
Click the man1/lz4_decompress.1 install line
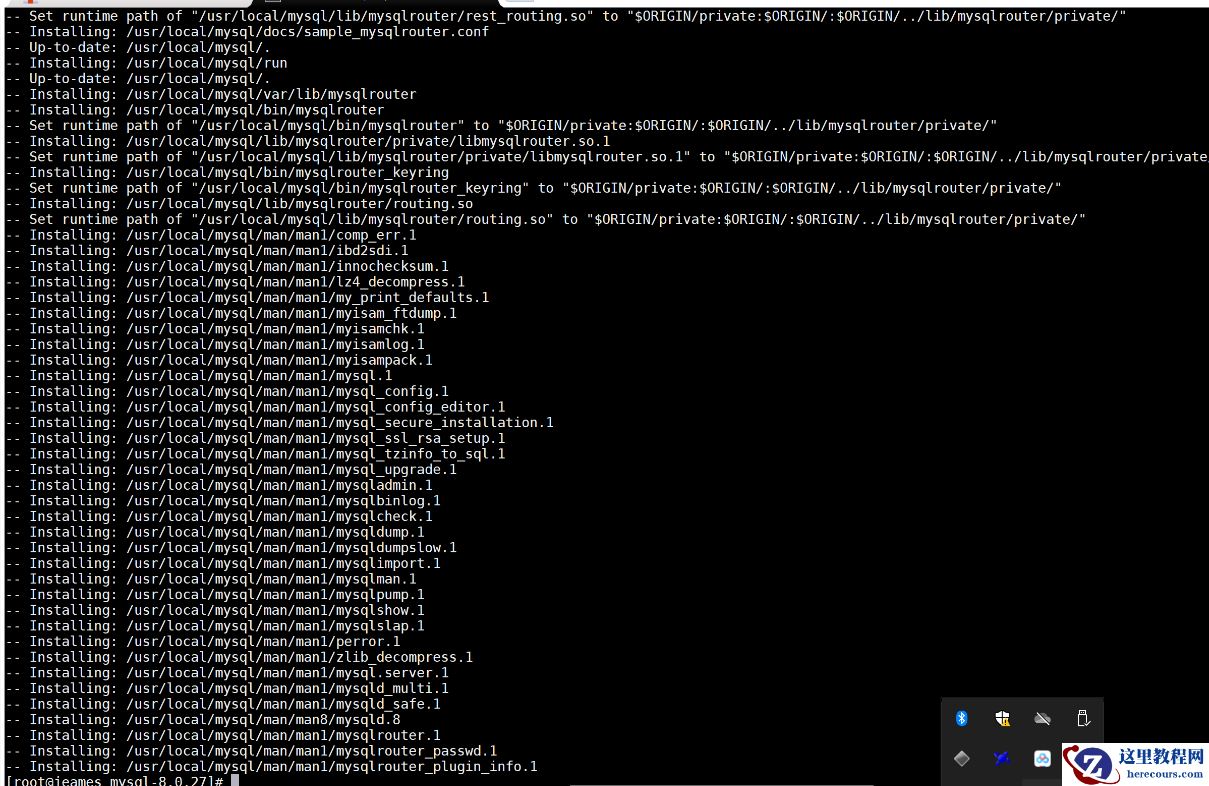coord(235,282)
